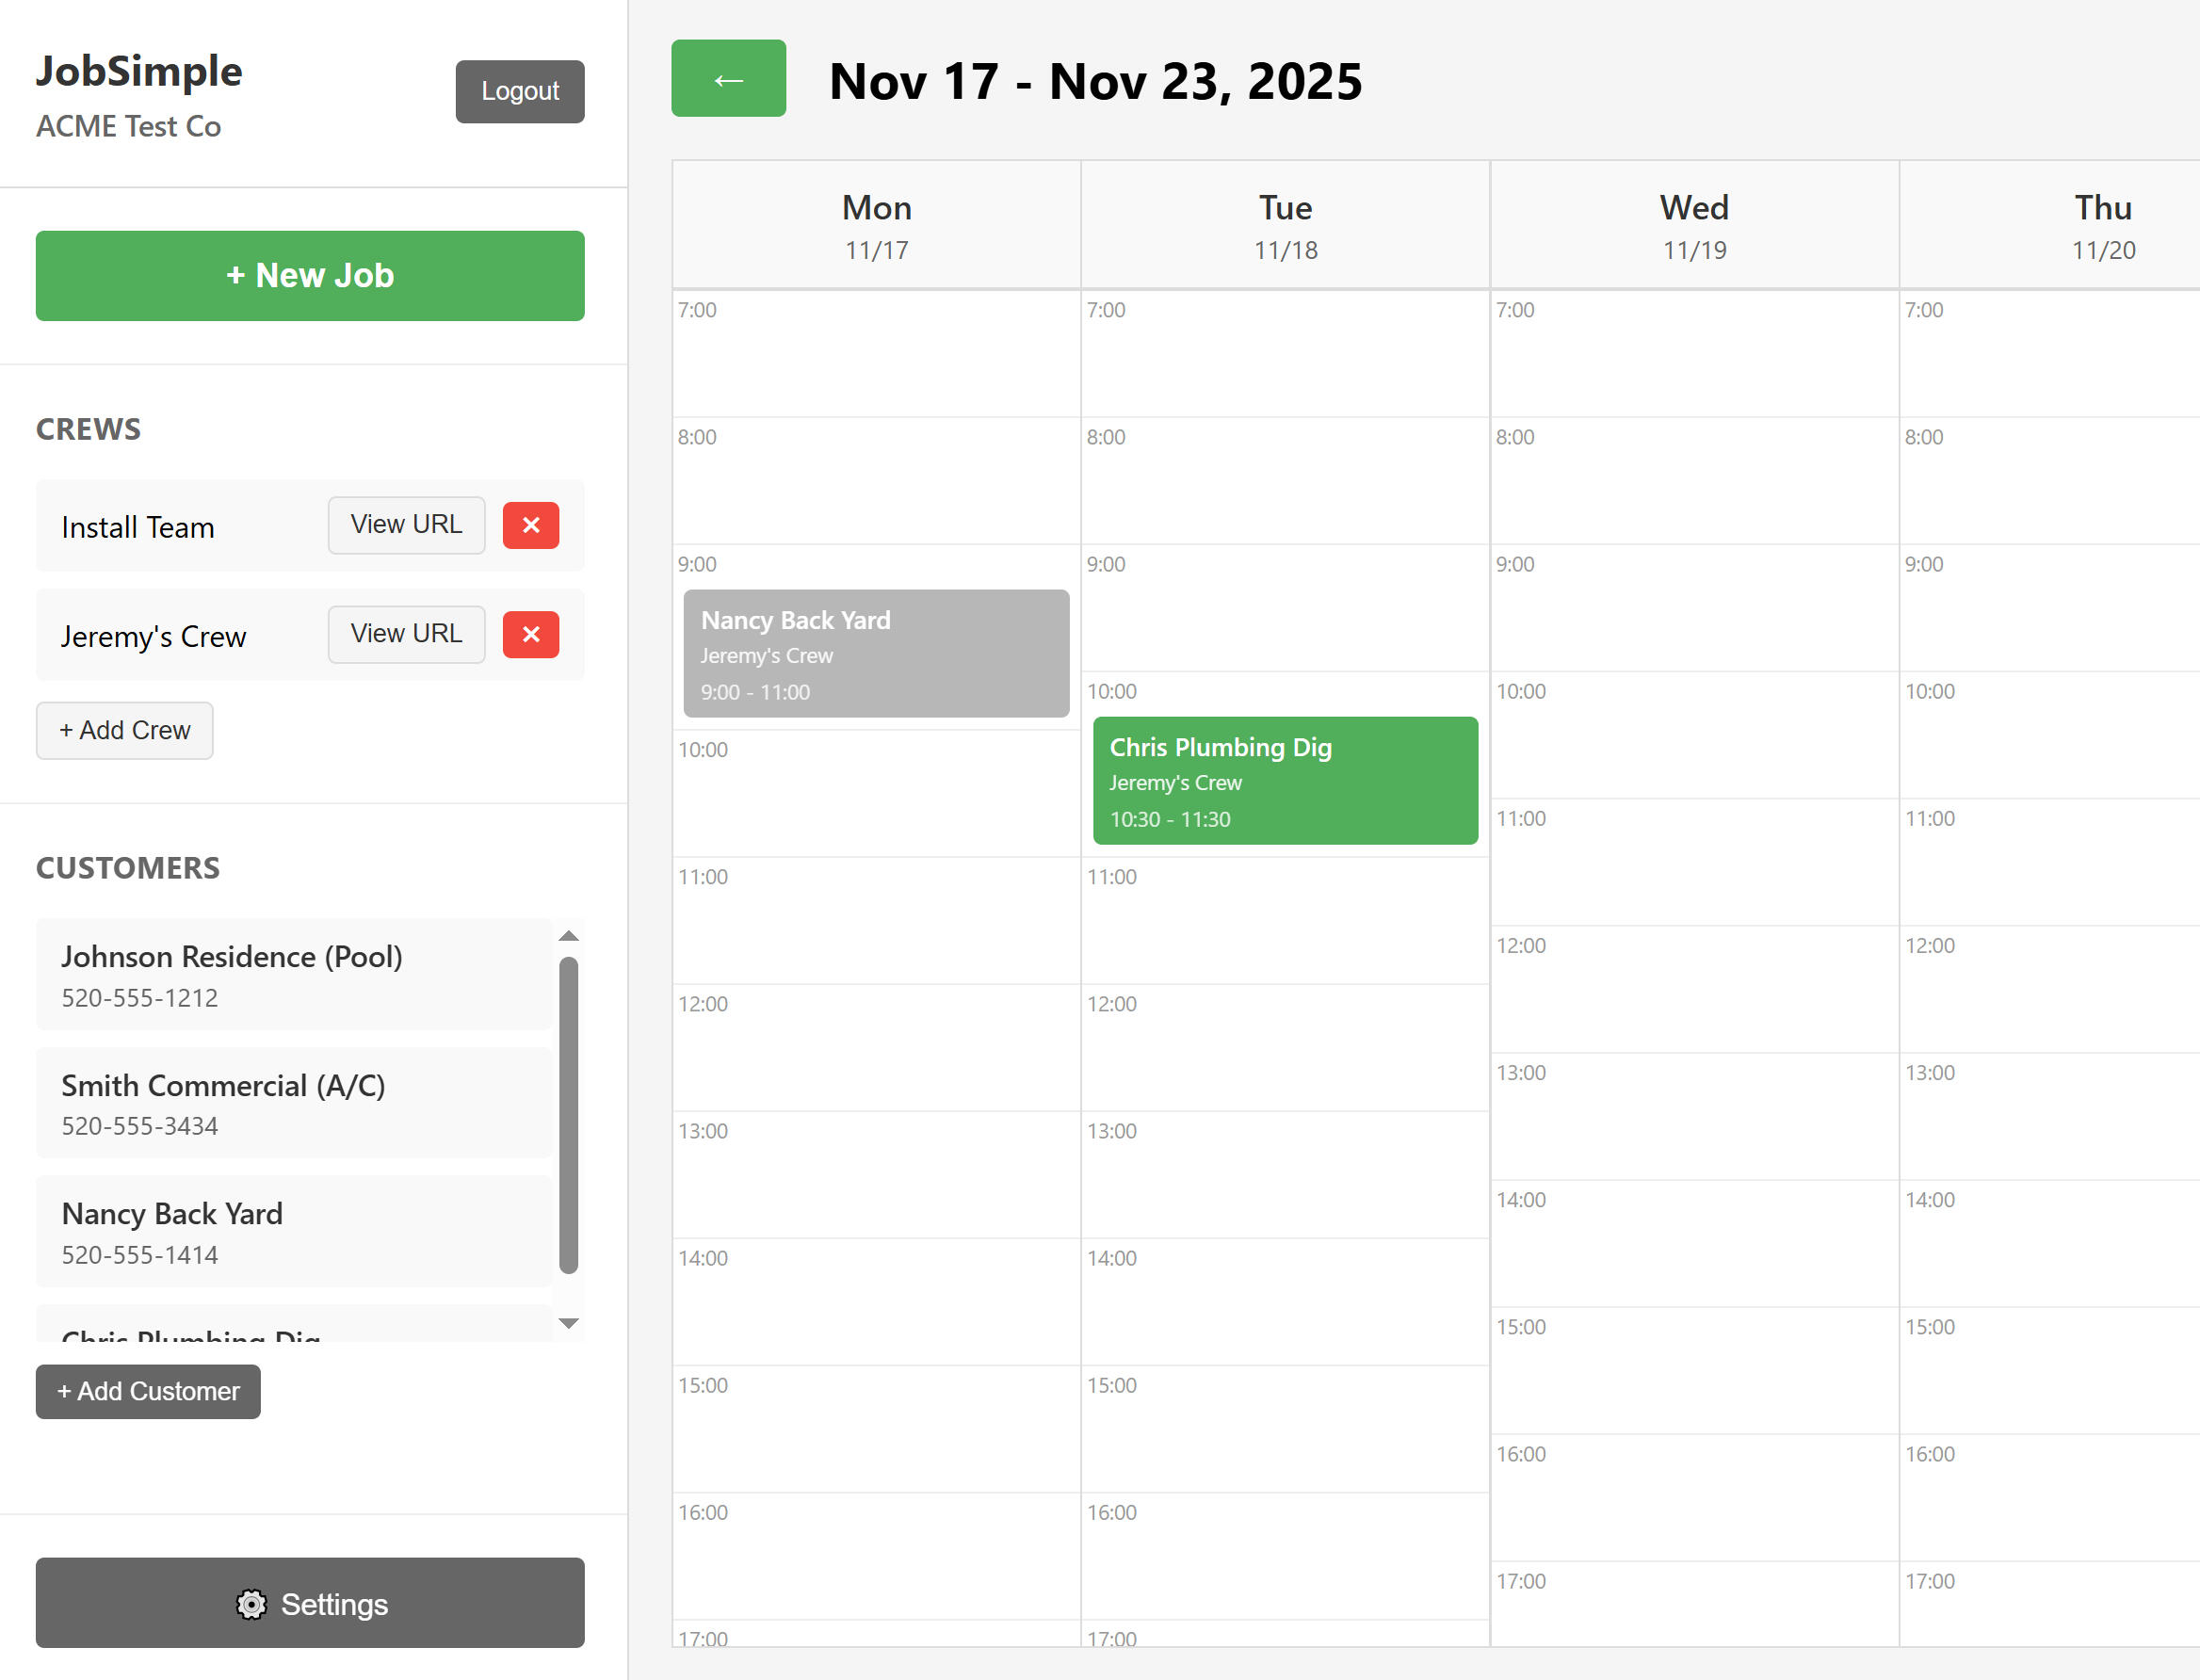Click the customers list scrollbar thumb
Viewport: 2200px width, 1680px height.
point(569,1114)
